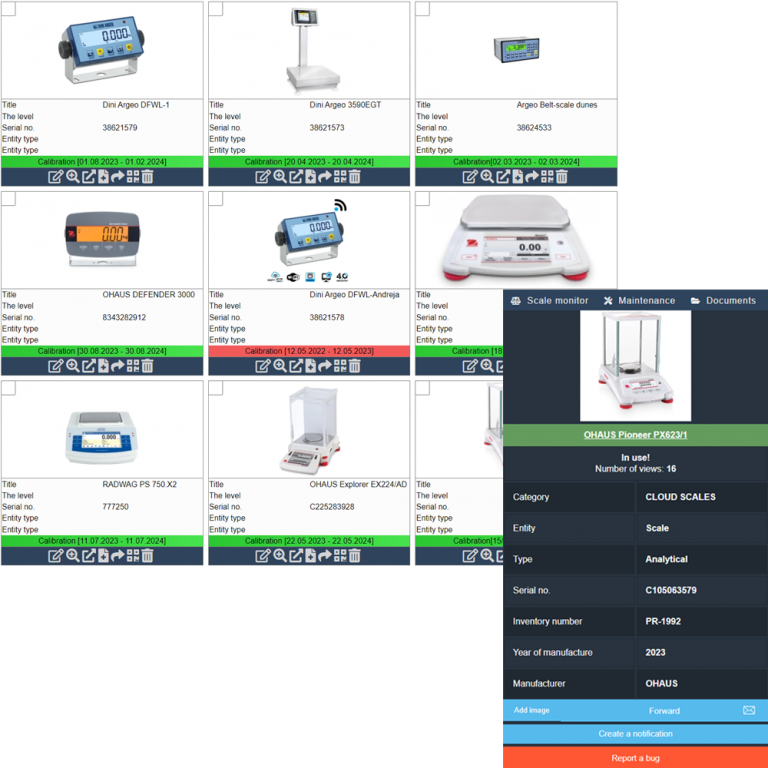Image resolution: width=768 pixels, height=768 pixels.
Task: Click the Report a bug button
Action: (x=635, y=758)
